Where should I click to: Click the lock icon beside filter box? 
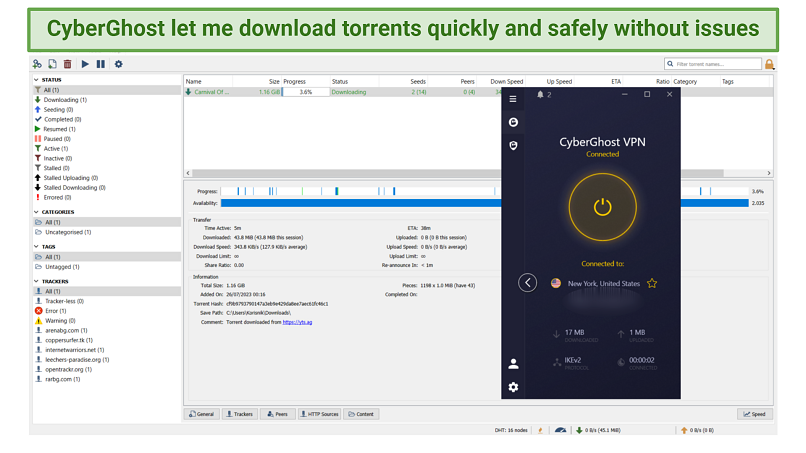[x=770, y=64]
